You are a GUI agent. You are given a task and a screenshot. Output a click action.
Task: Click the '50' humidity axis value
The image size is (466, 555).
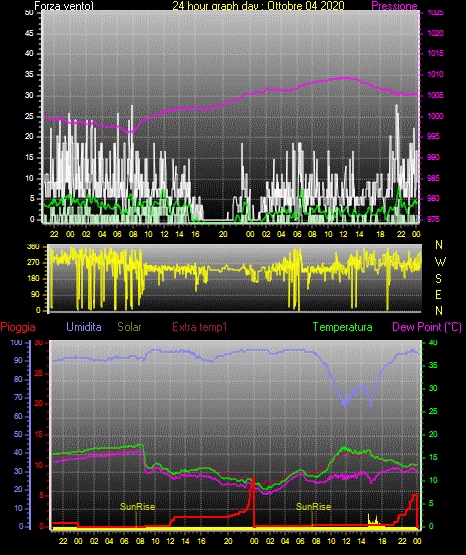pos(18,434)
